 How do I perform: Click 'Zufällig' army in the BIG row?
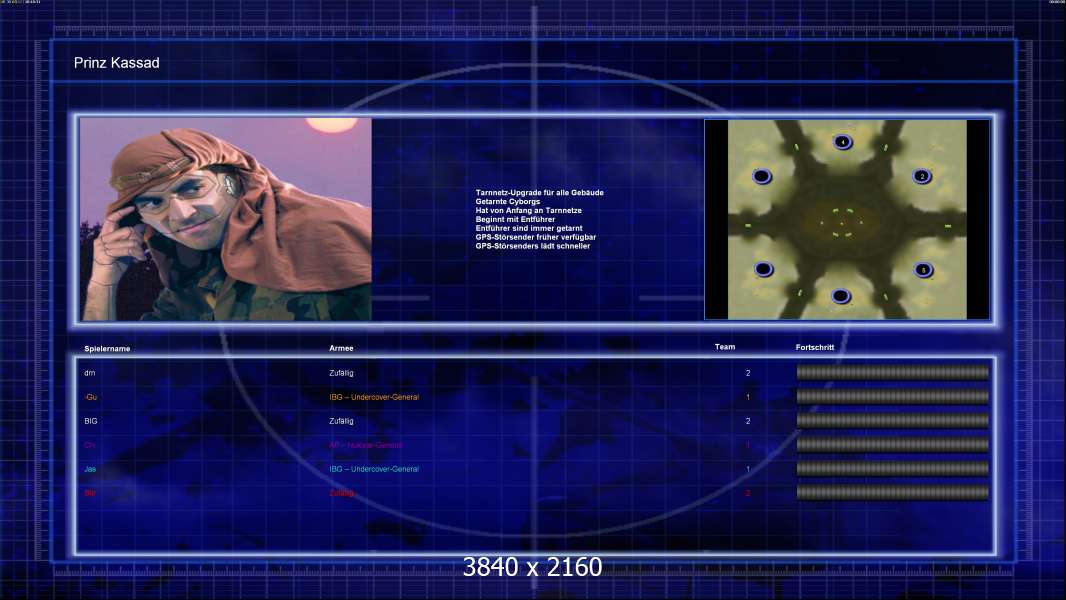(x=341, y=421)
